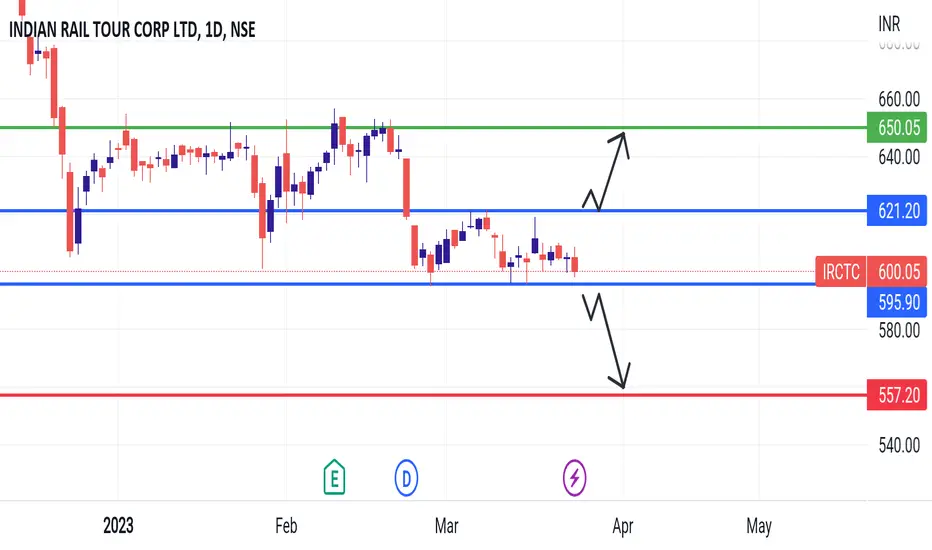Select the blue 621.20 price label
The image size is (932, 550).
(x=897, y=210)
